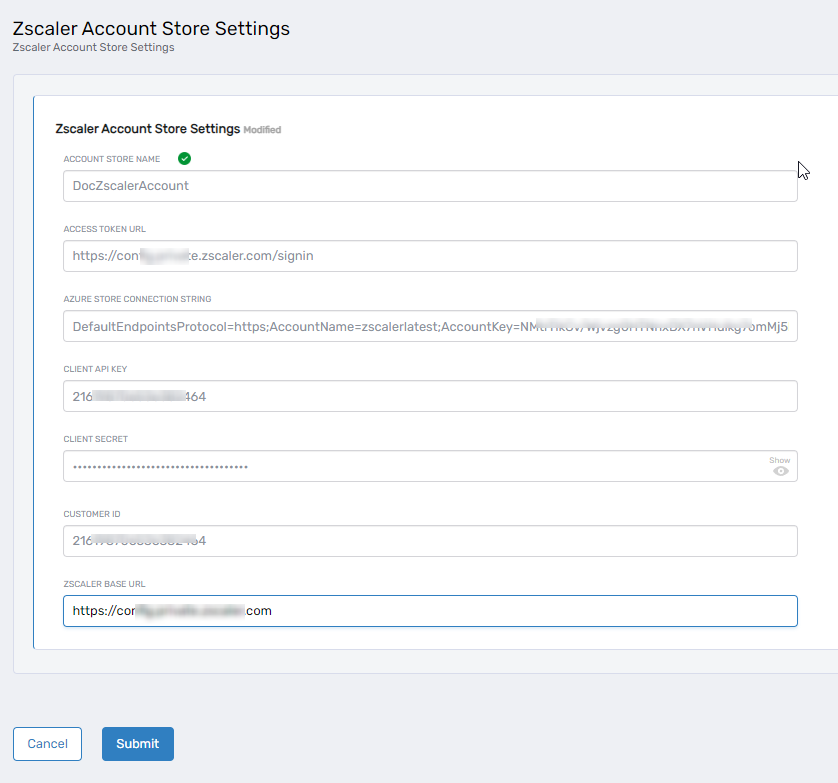
Task: Click the ACCESS TOKEN URL label
Action: tap(105, 229)
